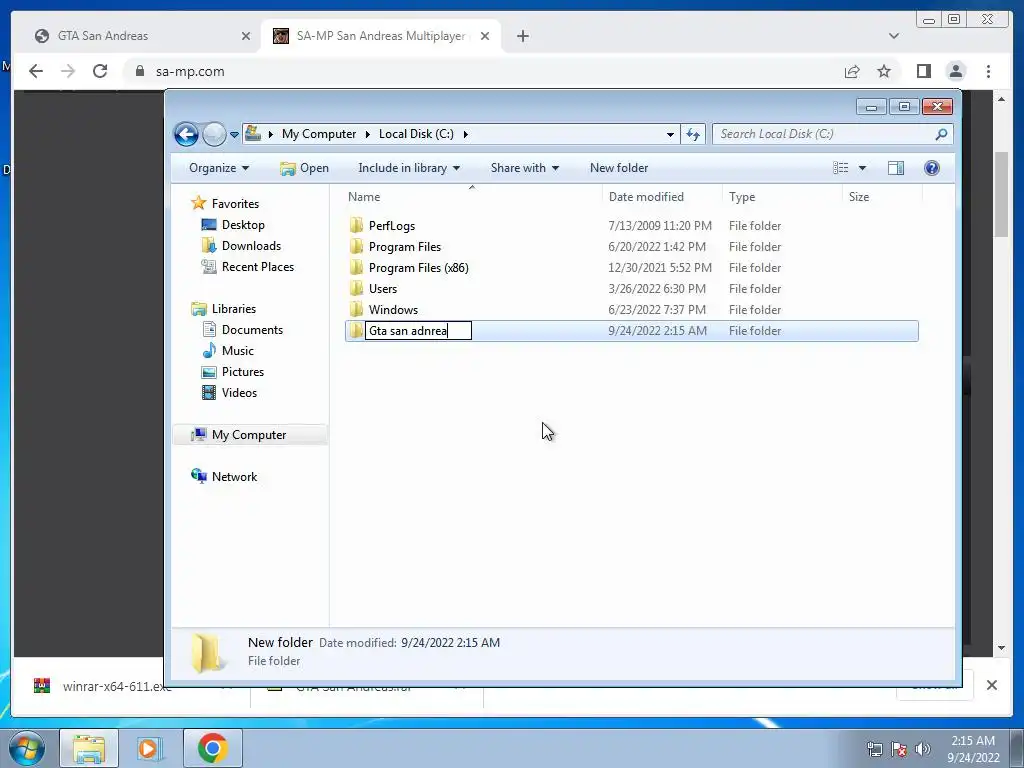Expand the arrow after Local Disk (C:) breadcrumb
This screenshot has height=768, width=1024.
(x=466, y=134)
